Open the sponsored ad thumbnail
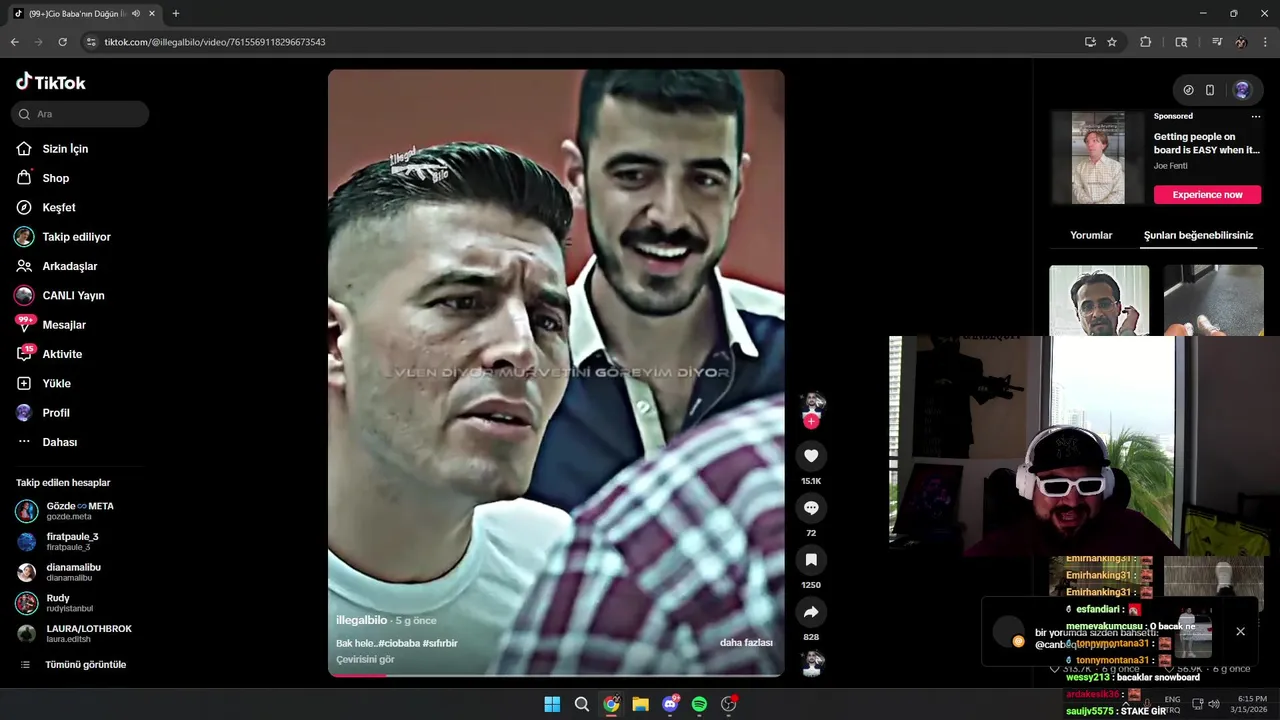This screenshot has width=1280, height=720. tap(1098, 158)
